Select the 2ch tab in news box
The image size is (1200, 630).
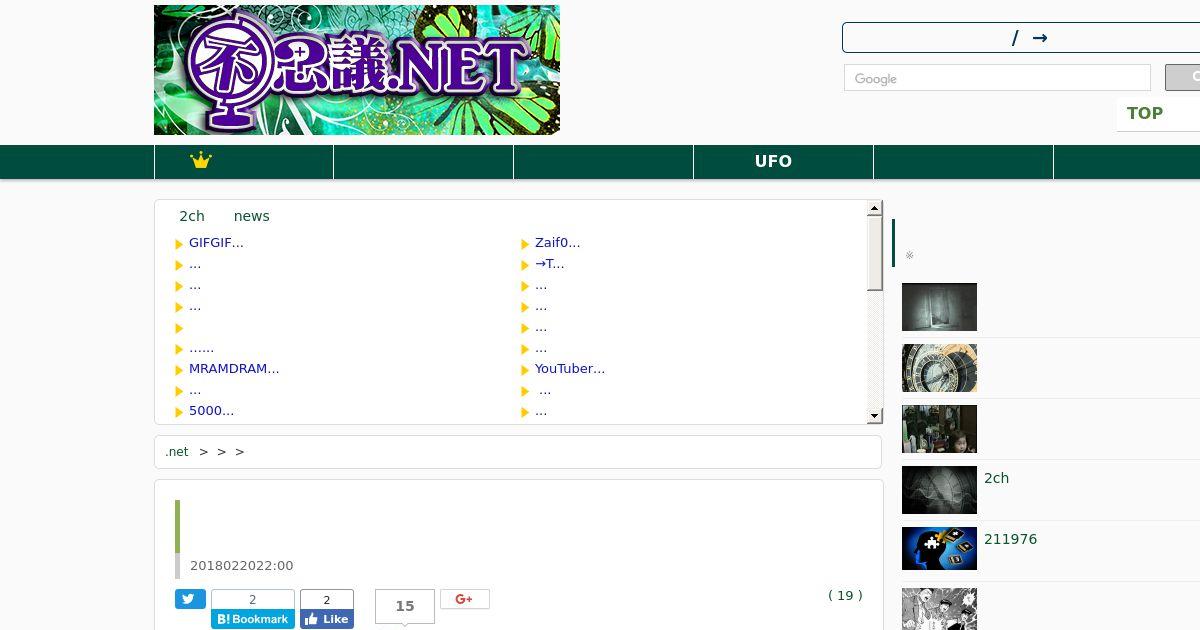pyautogui.click(x=192, y=216)
